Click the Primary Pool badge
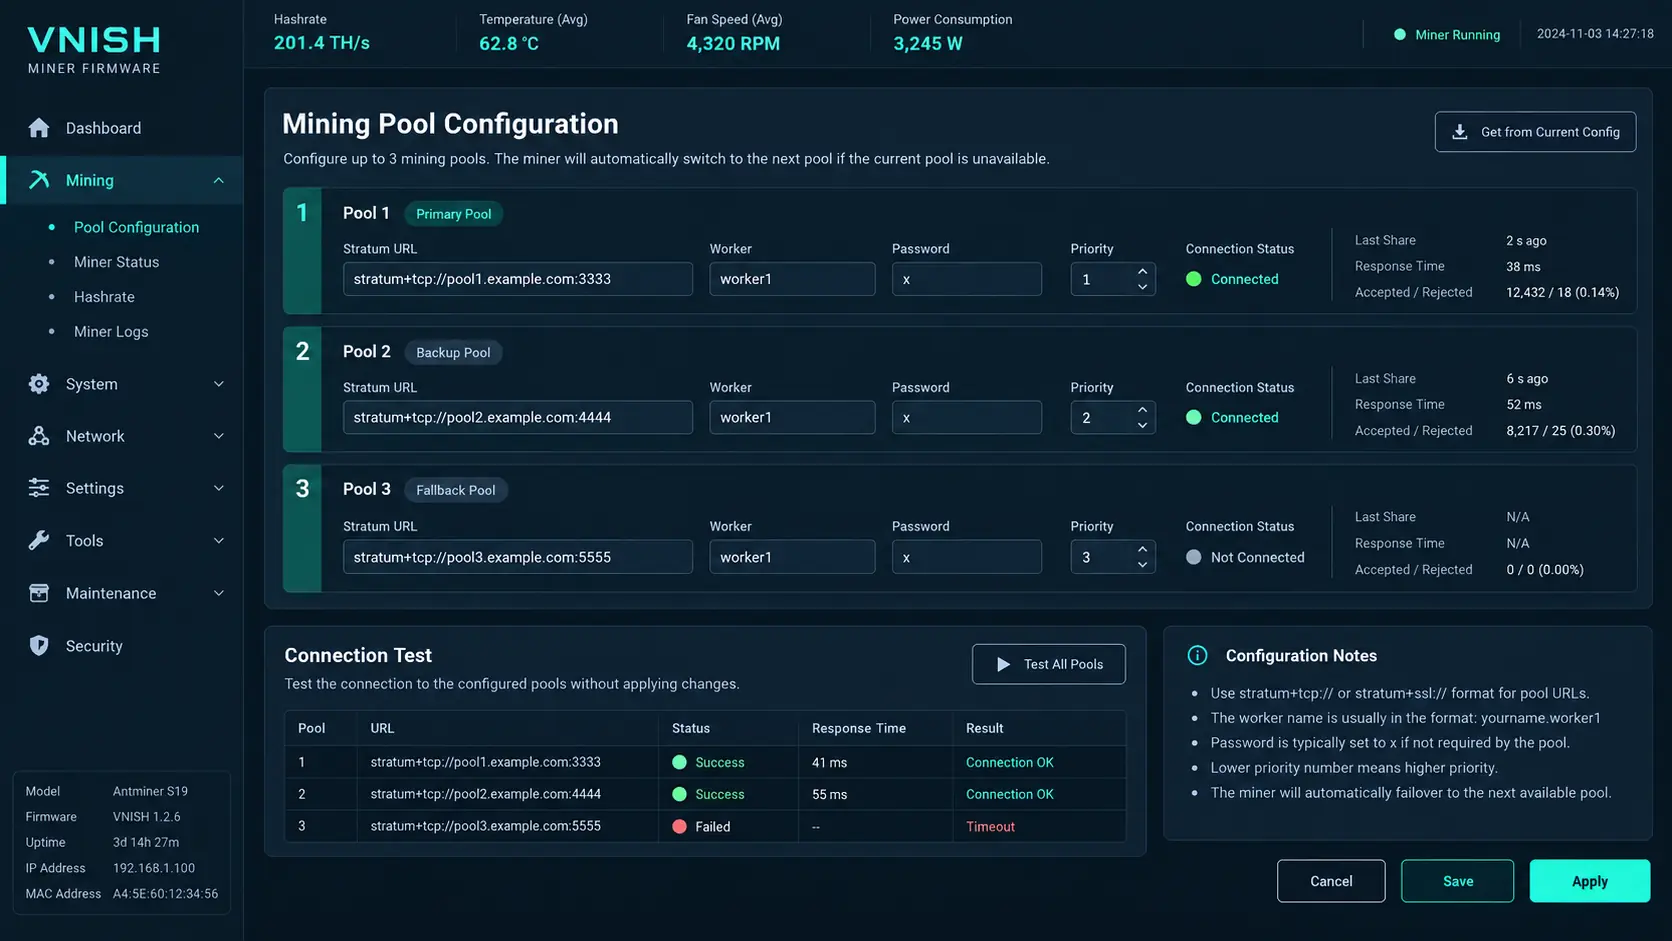1672x941 pixels. pyautogui.click(x=454, y=214)
